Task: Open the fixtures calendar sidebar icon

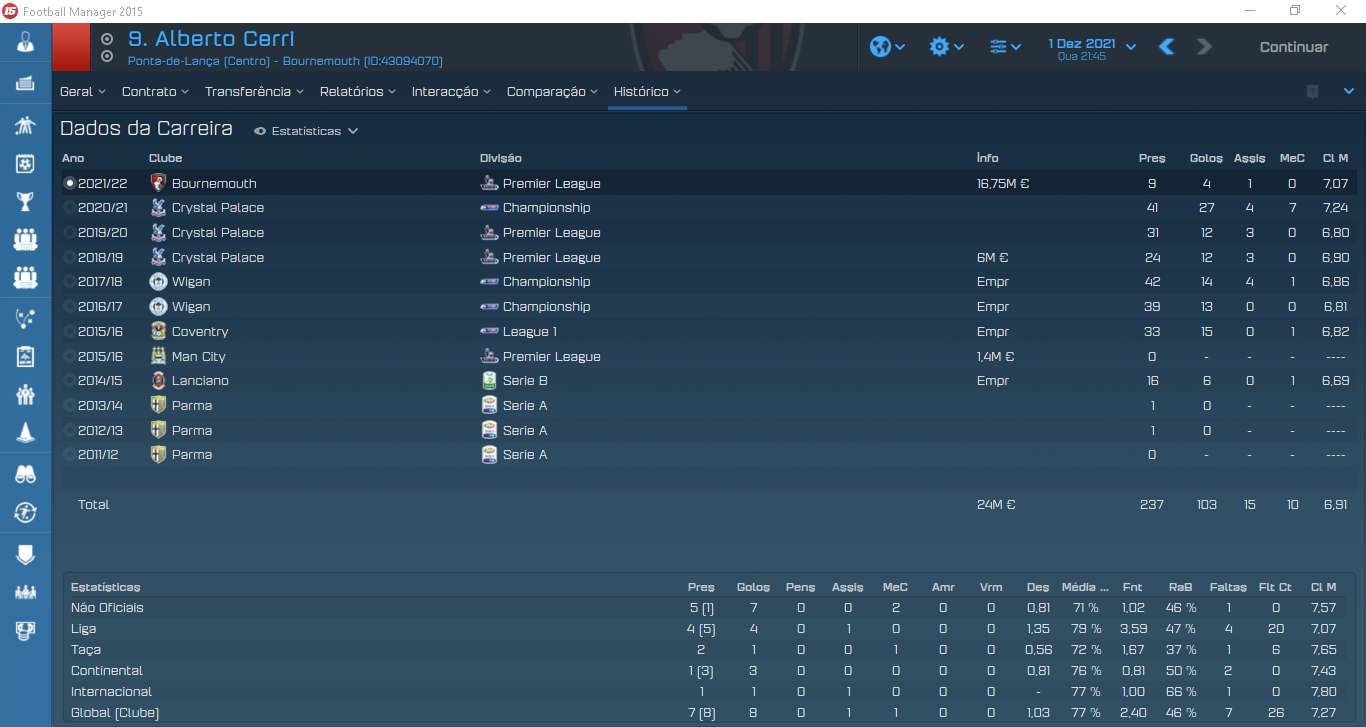Action: point(26,163)
